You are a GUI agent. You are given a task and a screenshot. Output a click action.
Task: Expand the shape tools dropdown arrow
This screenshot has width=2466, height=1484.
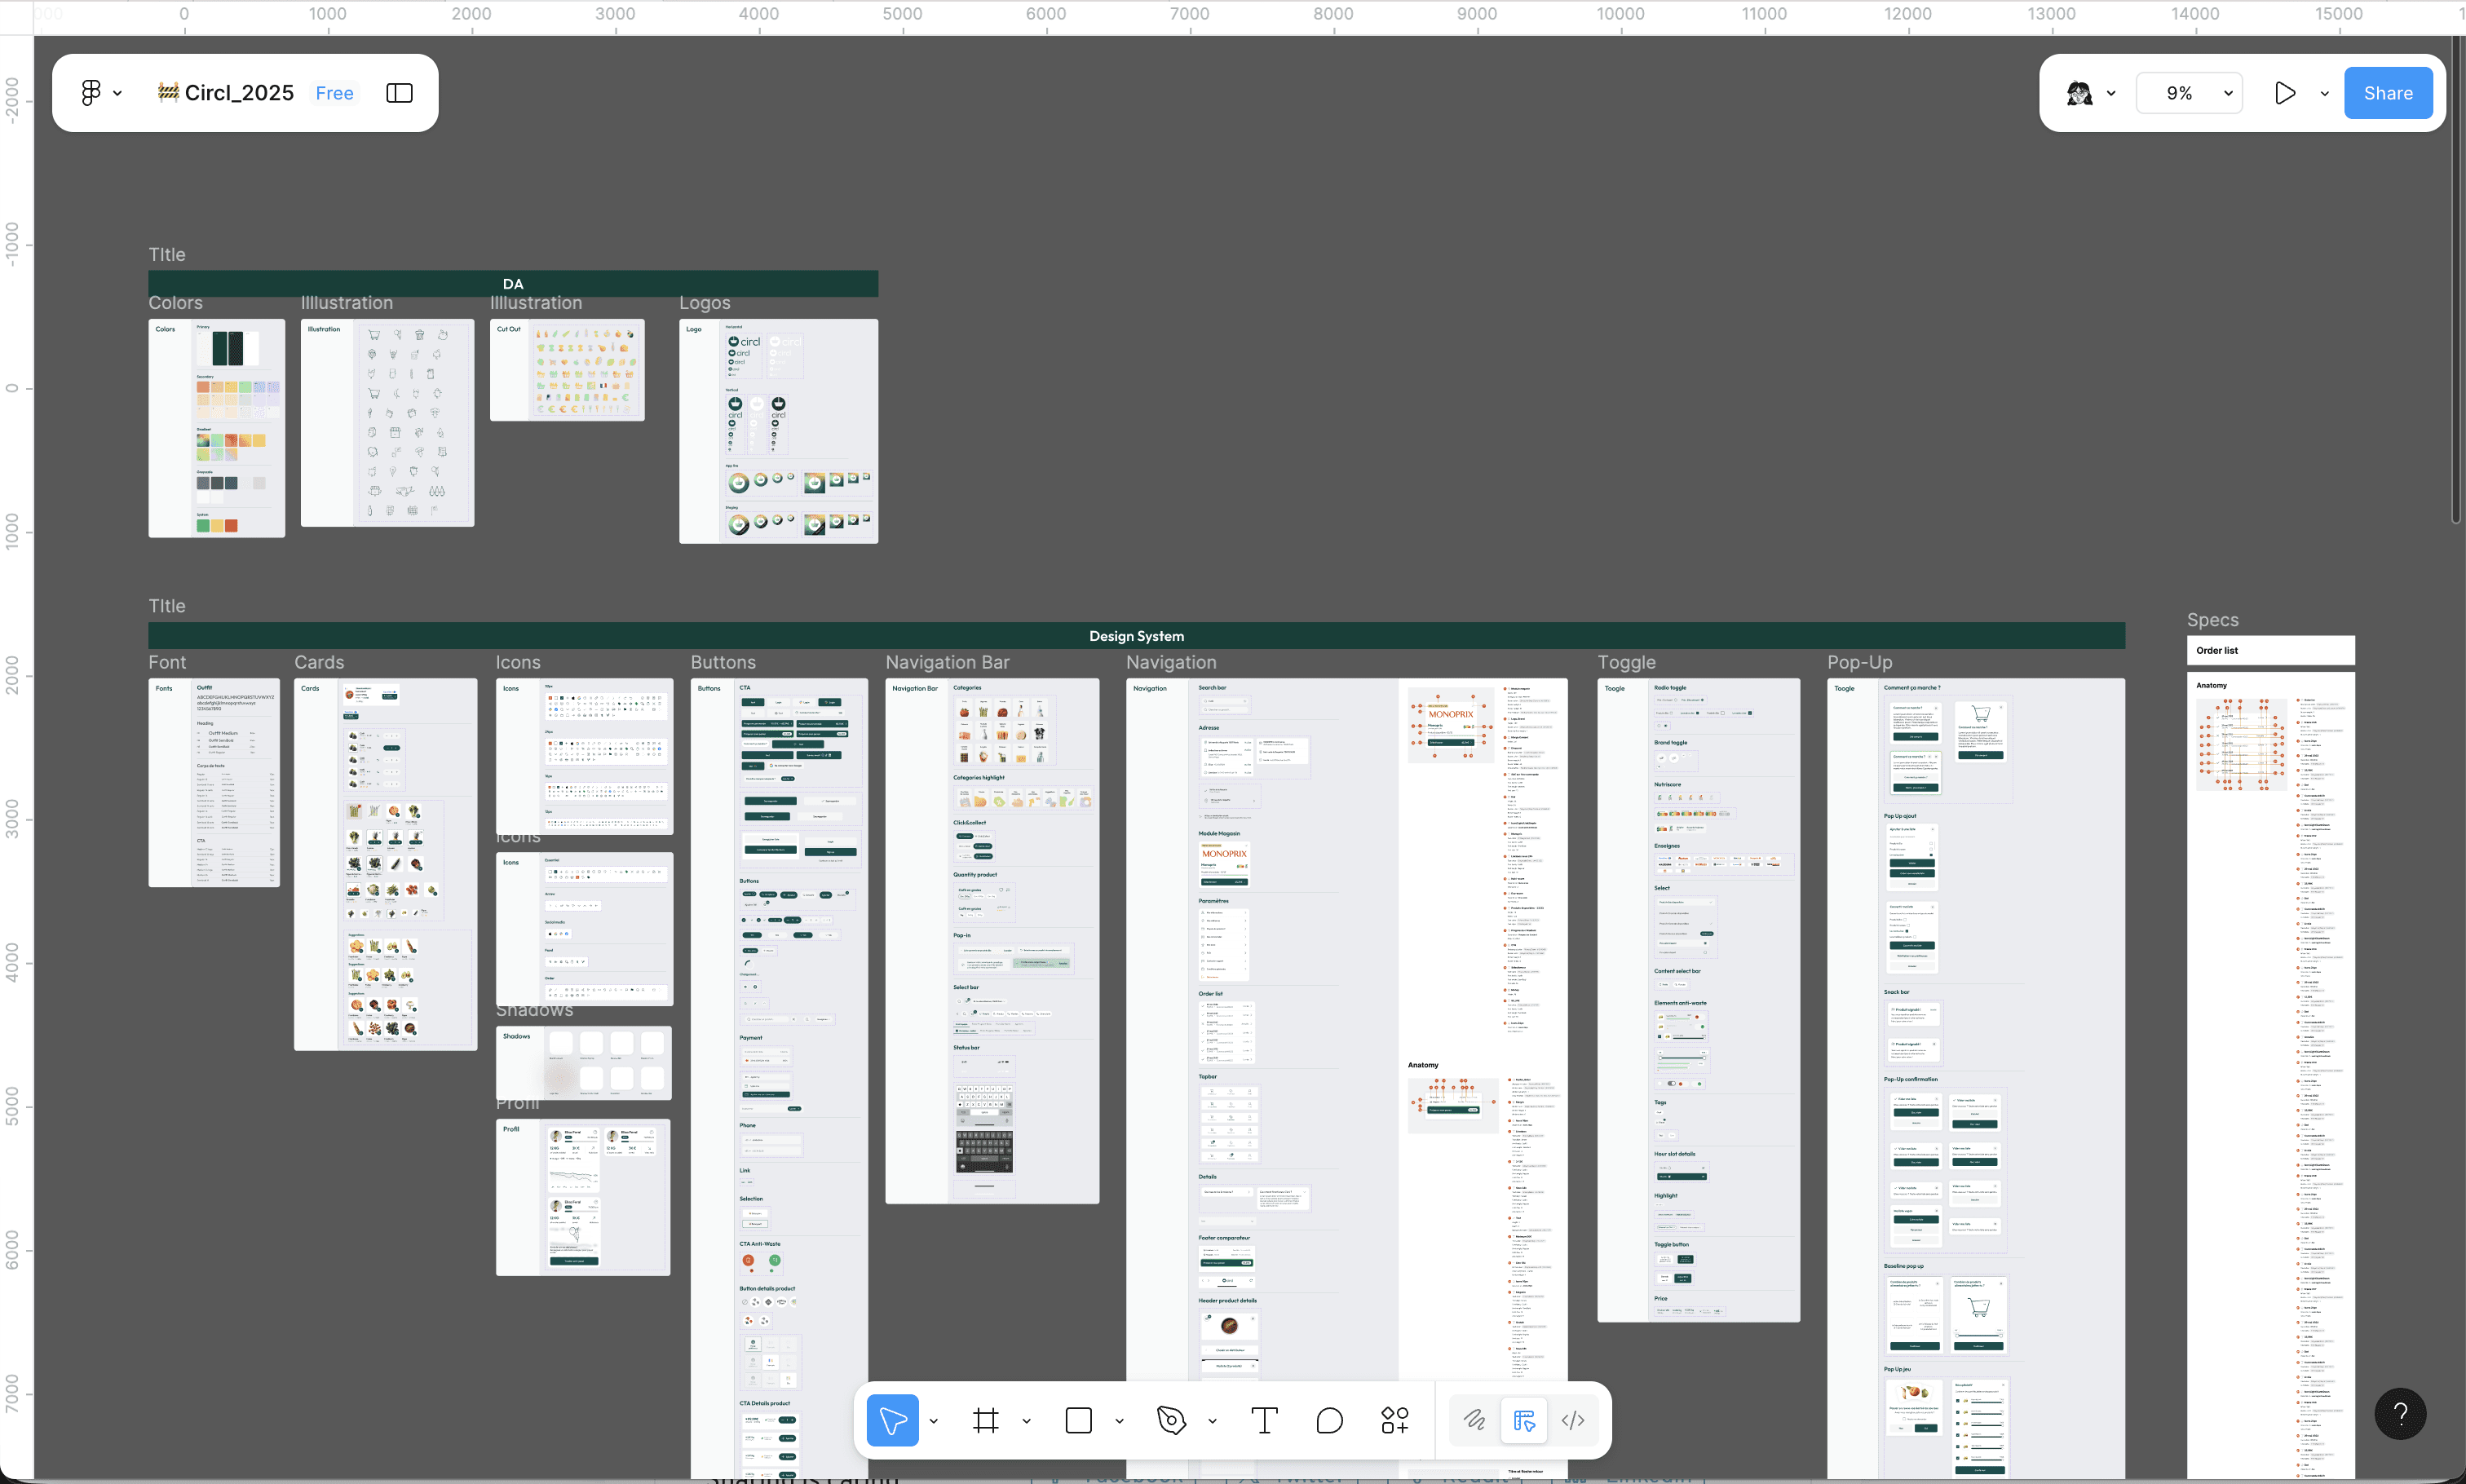(x=1119, y=1421)
